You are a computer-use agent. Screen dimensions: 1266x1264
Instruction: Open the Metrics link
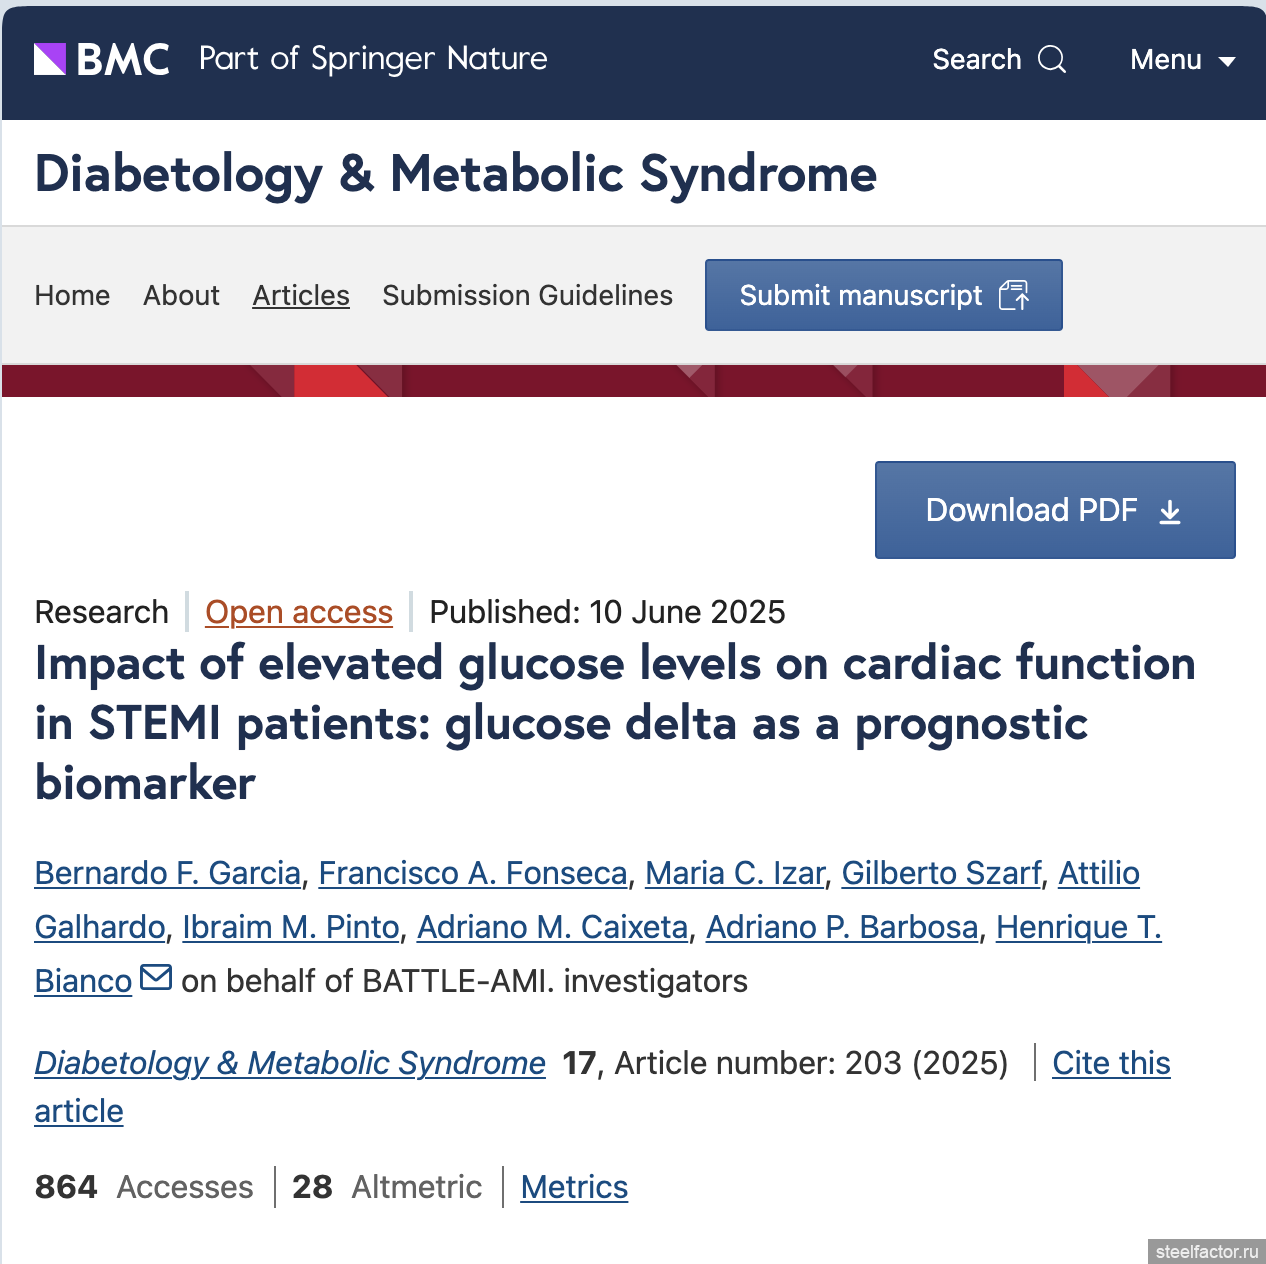574,1187
